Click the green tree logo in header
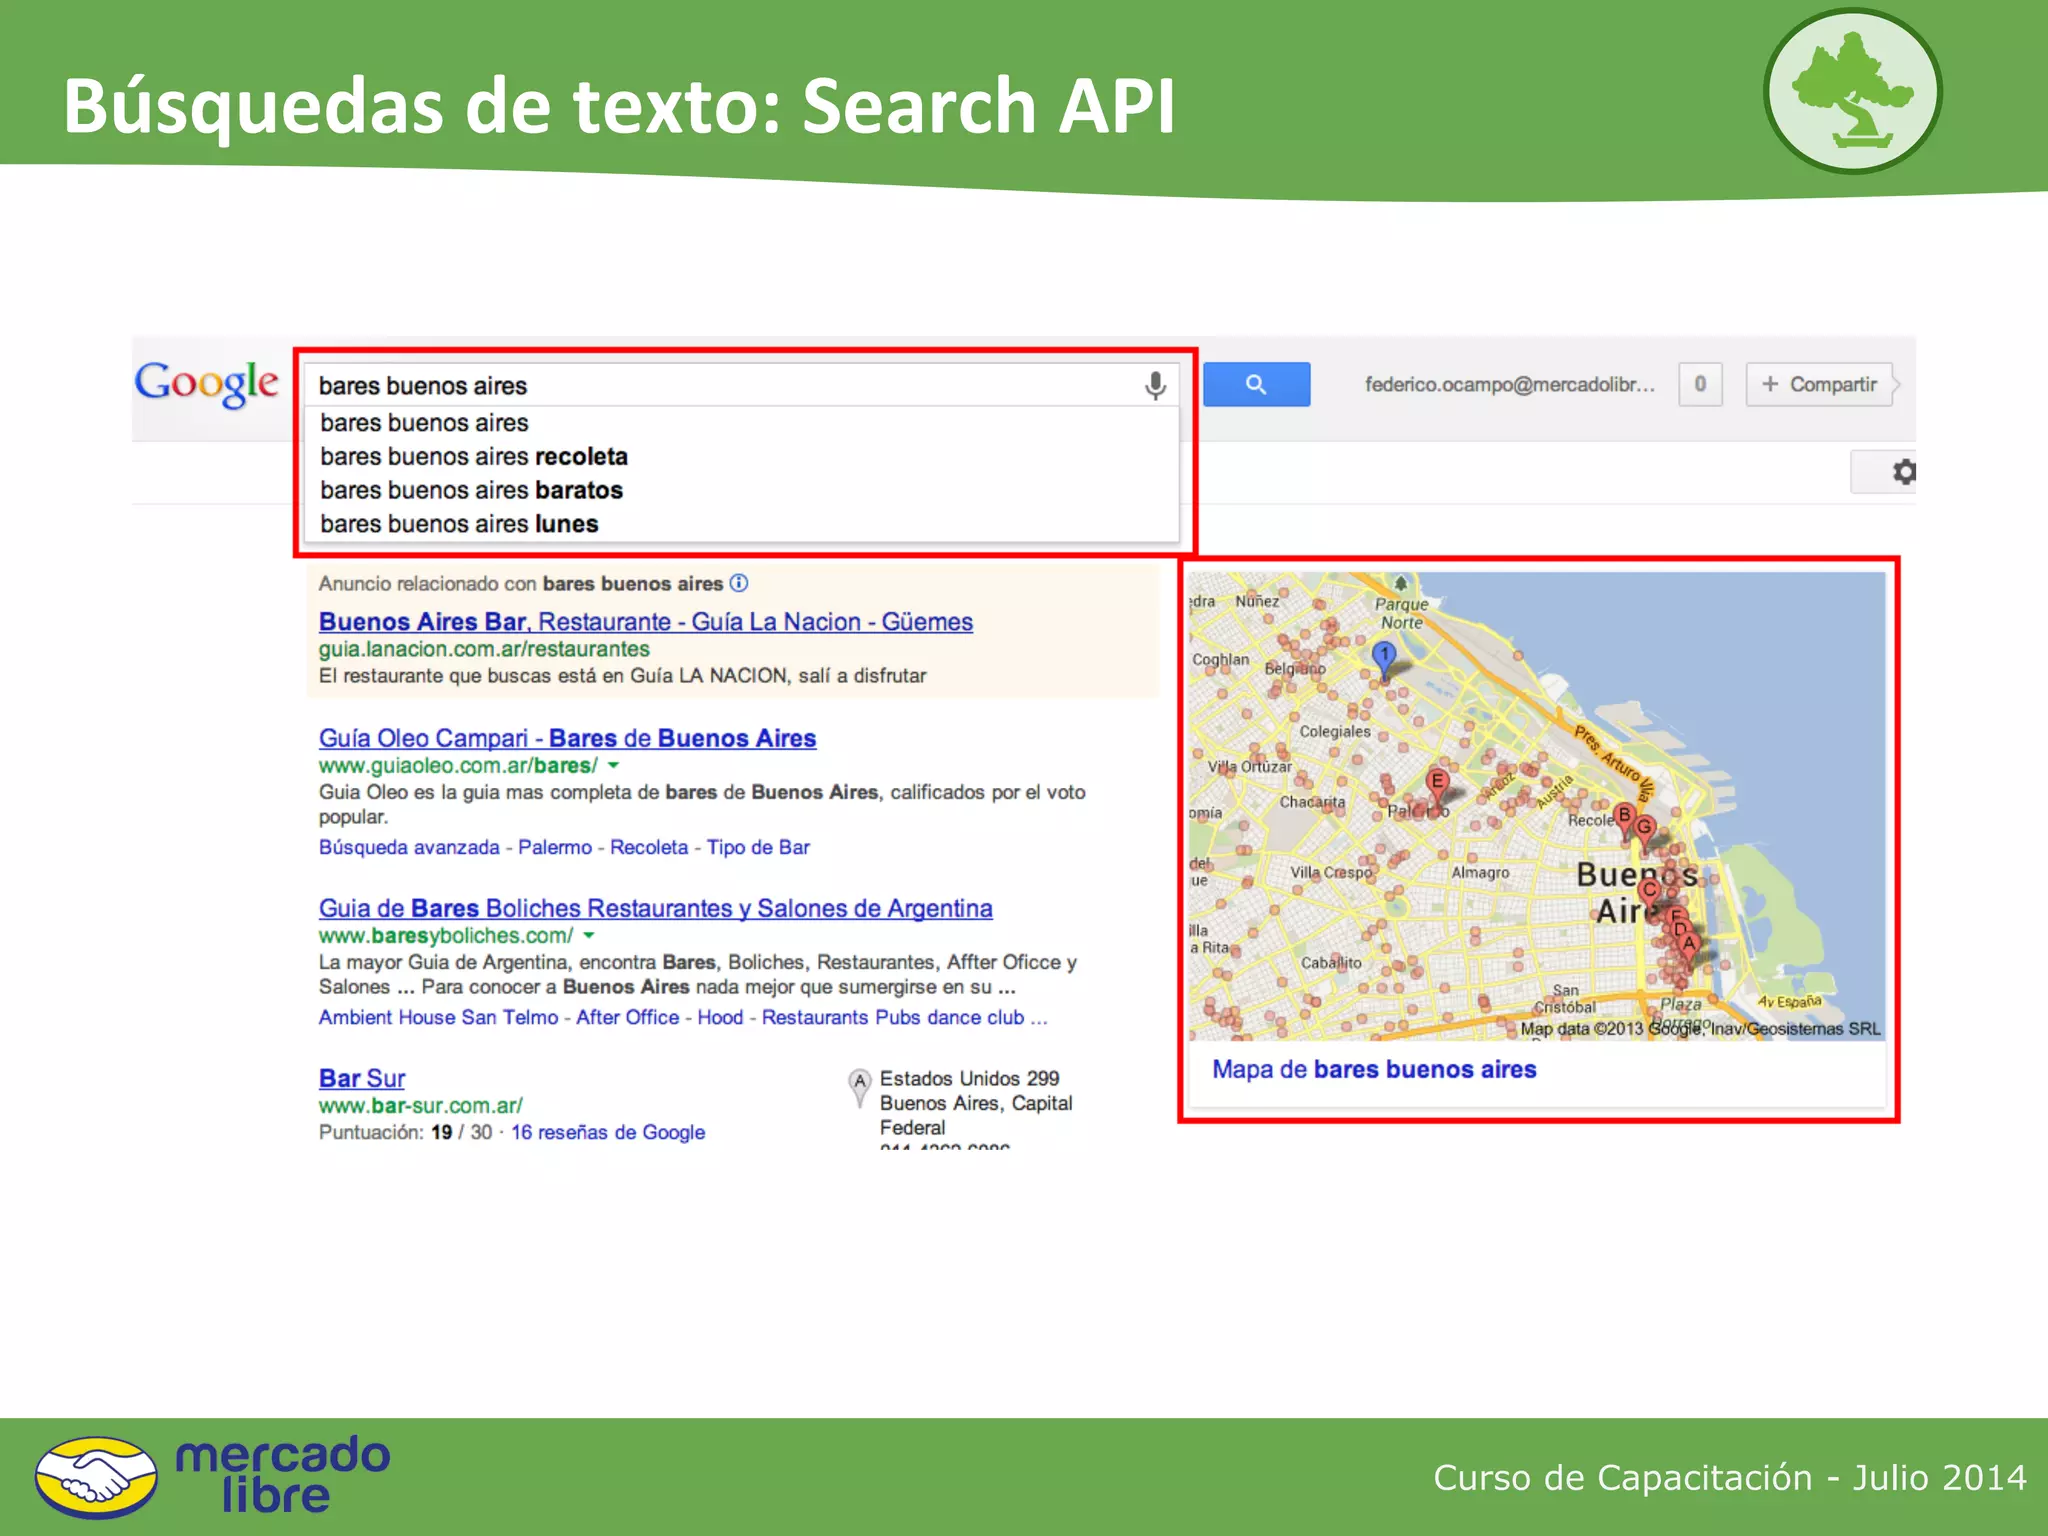The width and height of the screenshot is (2048, 1536). click(1853, 92)
